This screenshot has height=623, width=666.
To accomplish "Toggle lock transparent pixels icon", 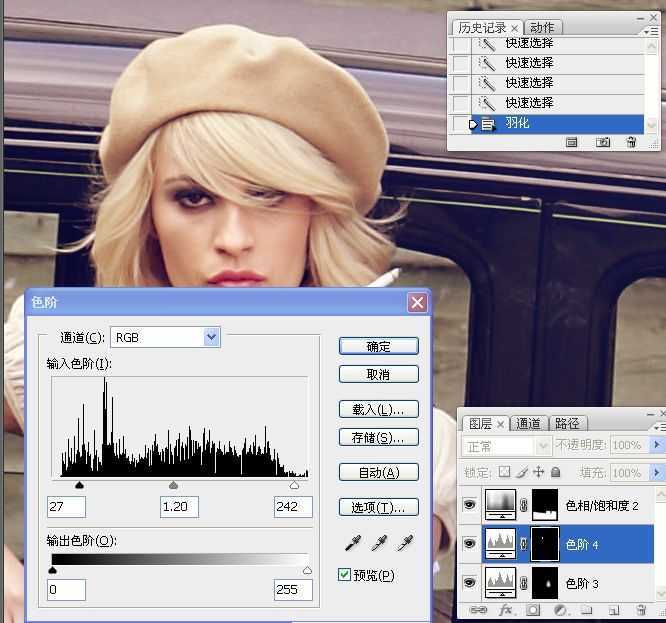I will tap(504, 472).
